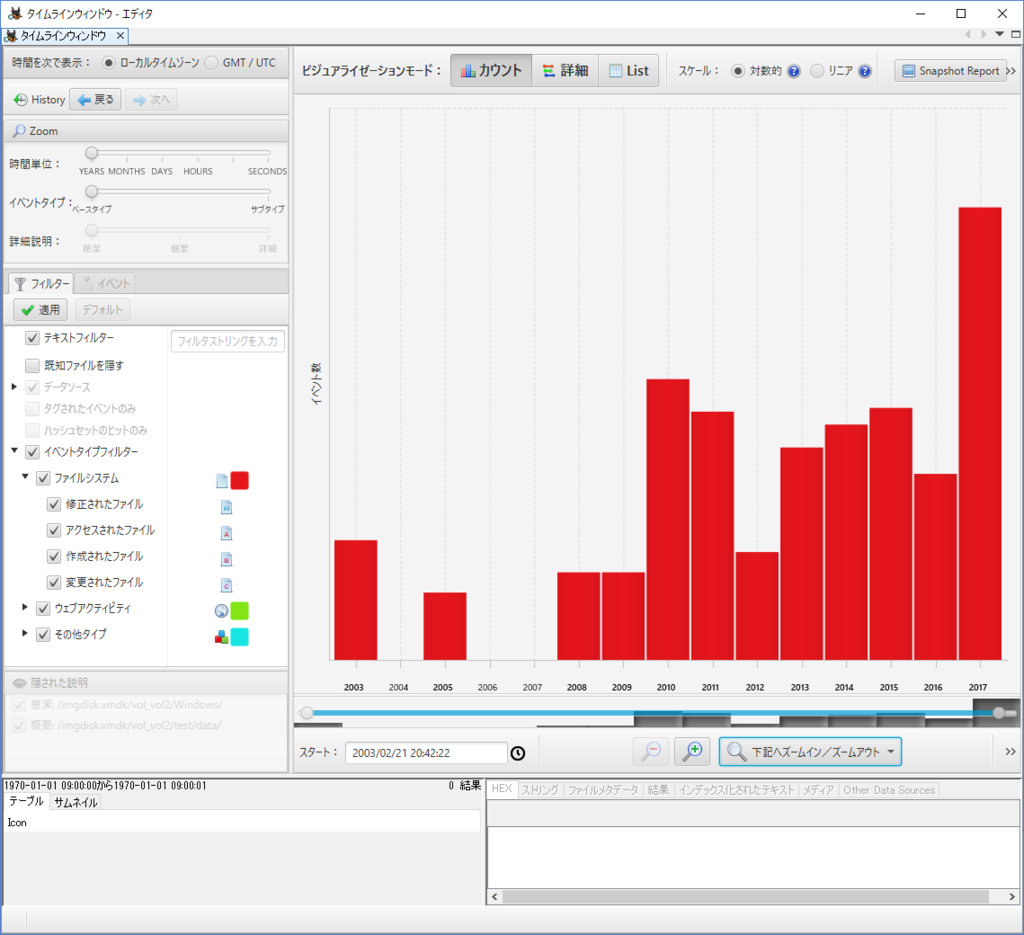Click the 時間単位 slider handle
Image resolution: width=1024 pixels, height=935 pixels.
(91, 153)
